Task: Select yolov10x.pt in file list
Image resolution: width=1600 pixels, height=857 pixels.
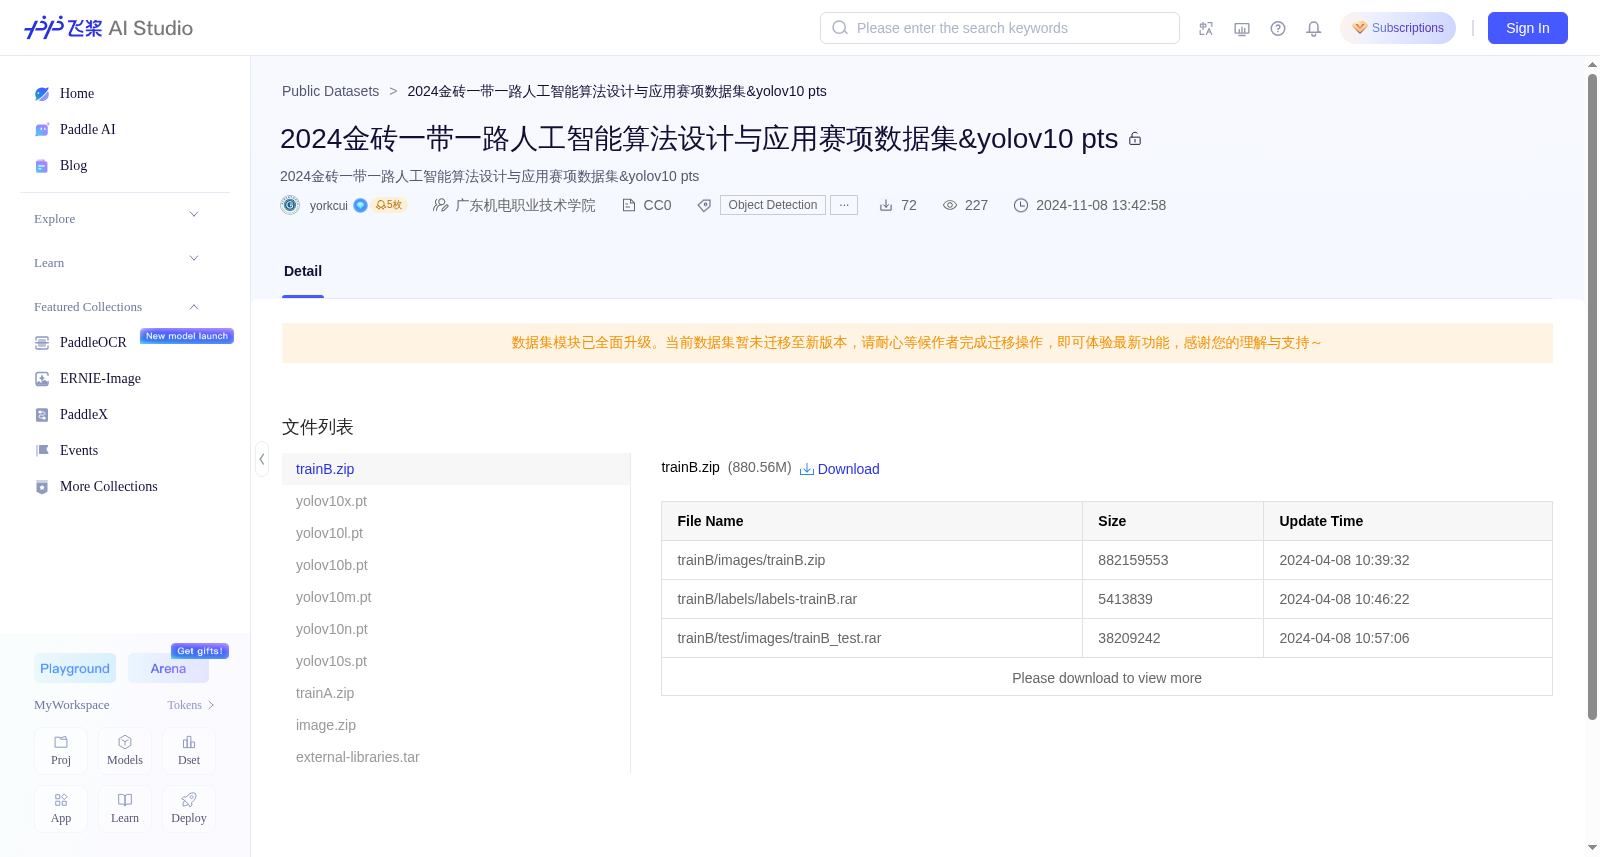Action: click(456, 501)
